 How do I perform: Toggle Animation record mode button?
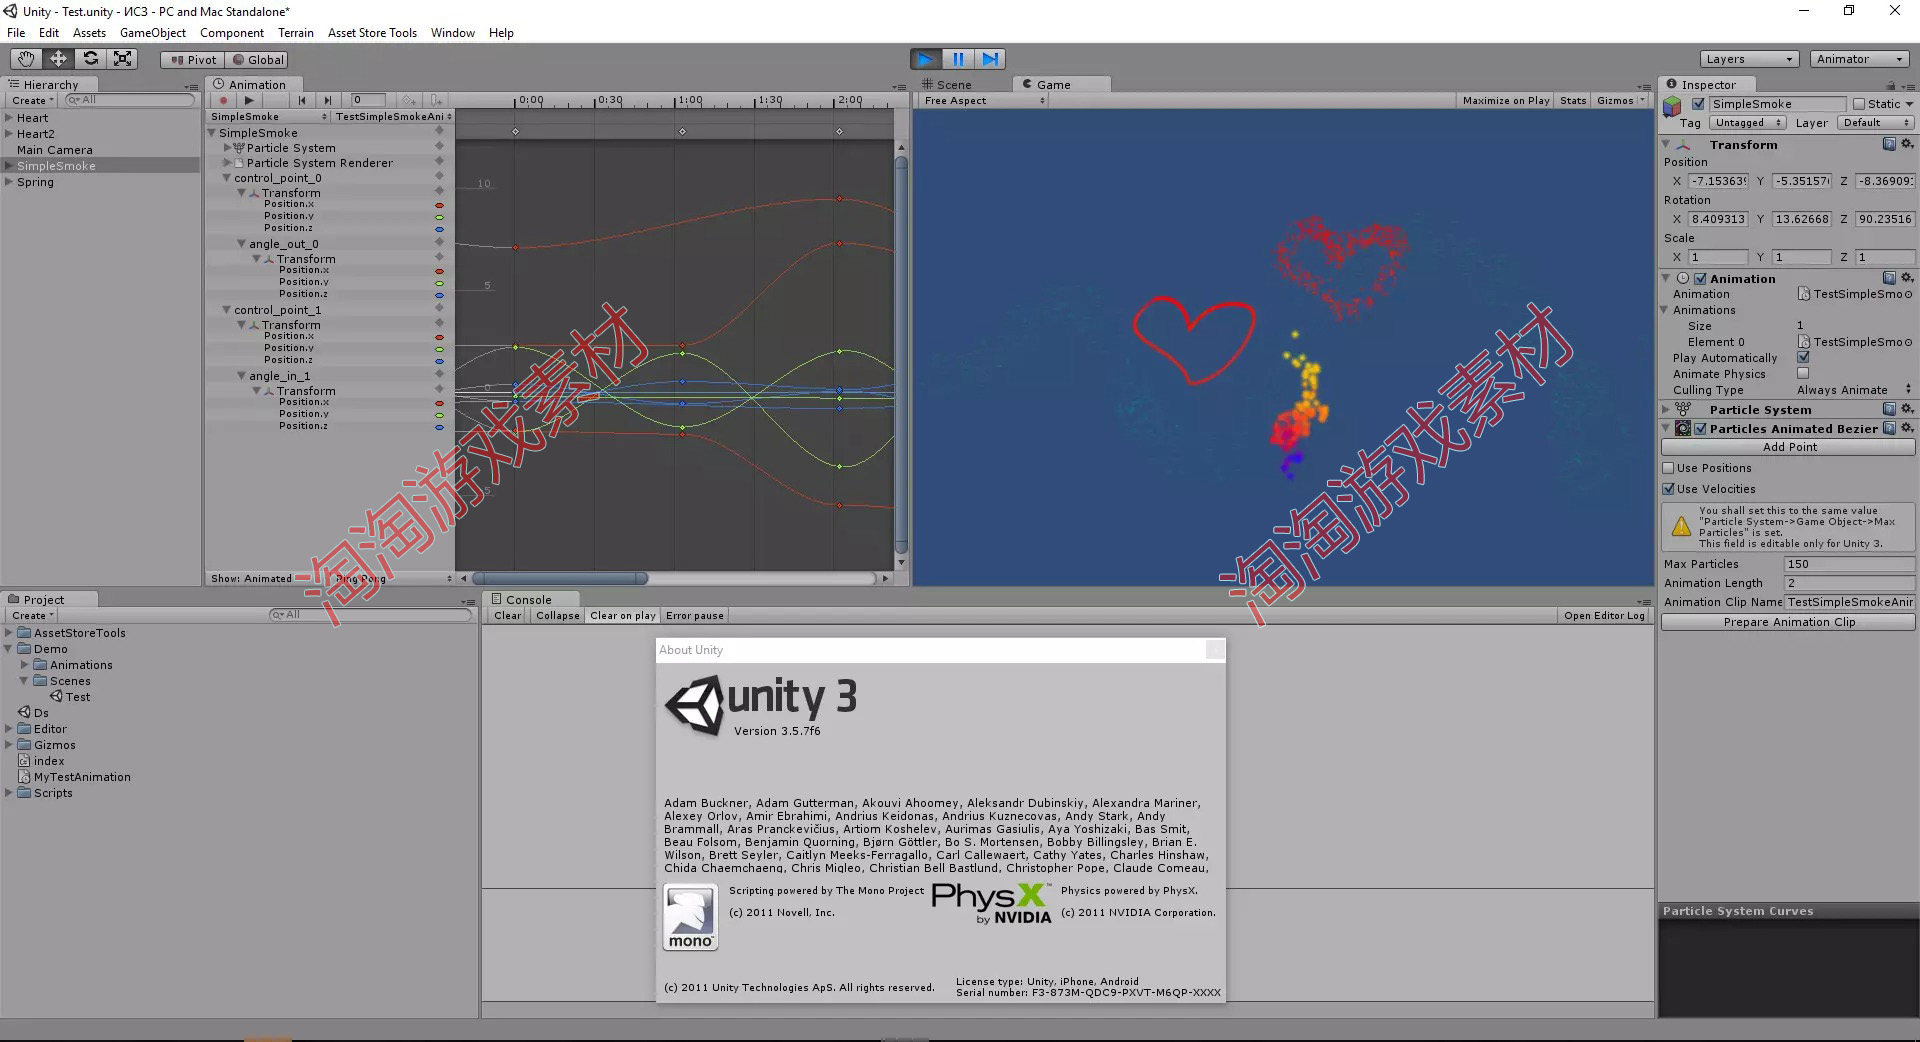click(222, 100)
